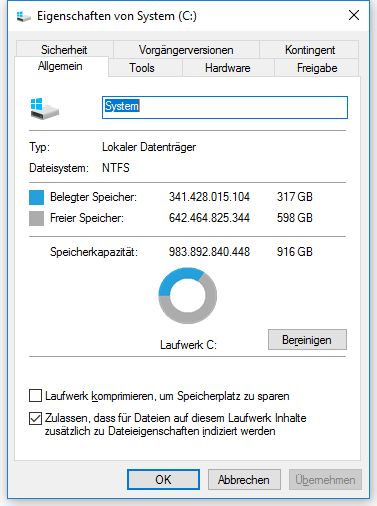Click the Bereinigen button
The image size is (377, 506).
click(x=307, y=340)
